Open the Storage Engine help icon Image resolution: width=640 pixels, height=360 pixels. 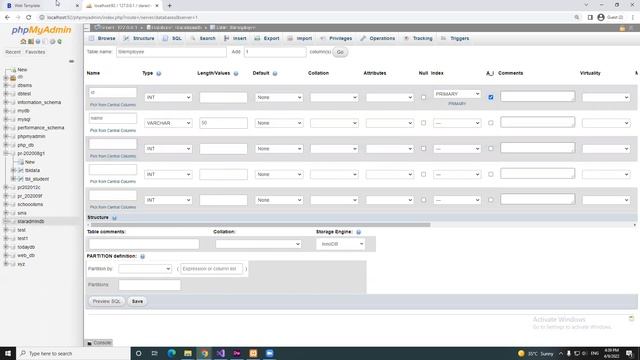pyautogui.click(x=358, y=232)
